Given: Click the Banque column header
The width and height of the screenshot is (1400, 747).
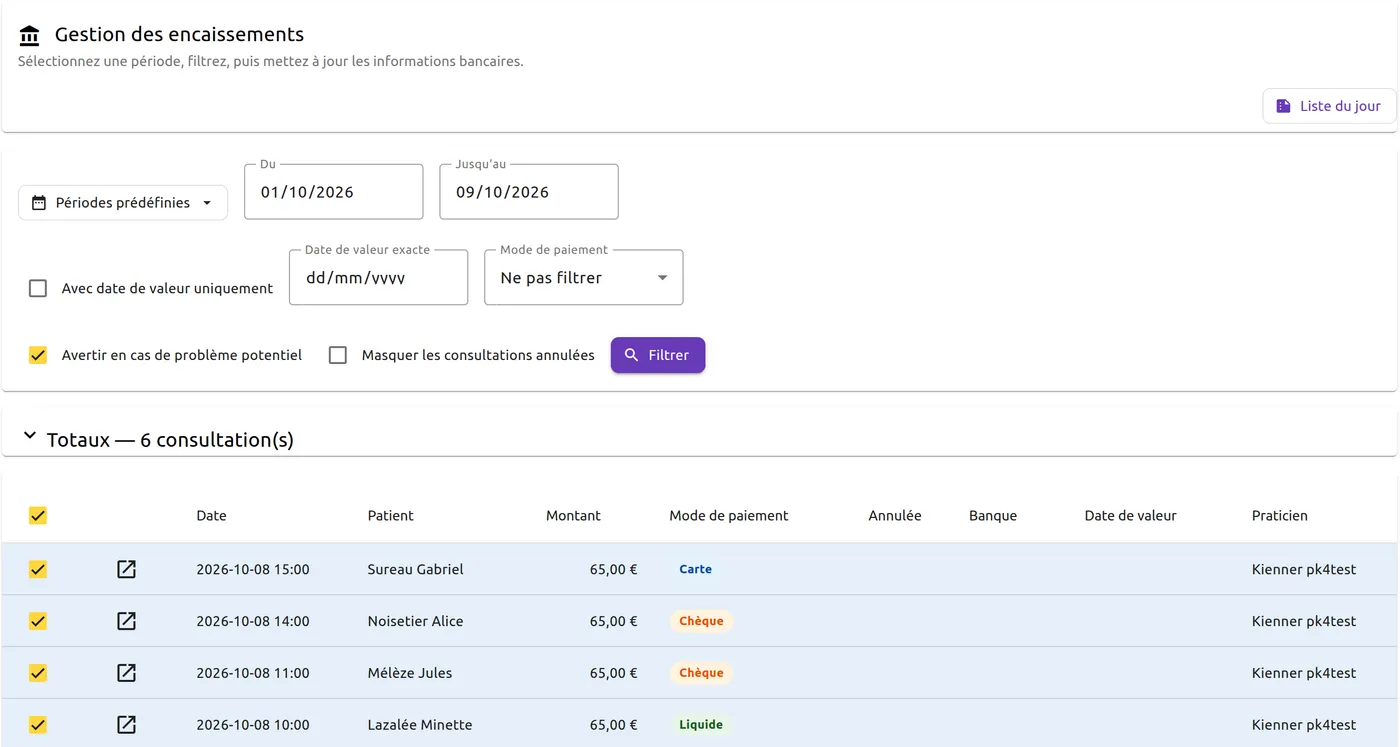Looking at the screenshot, I should 993,516.
